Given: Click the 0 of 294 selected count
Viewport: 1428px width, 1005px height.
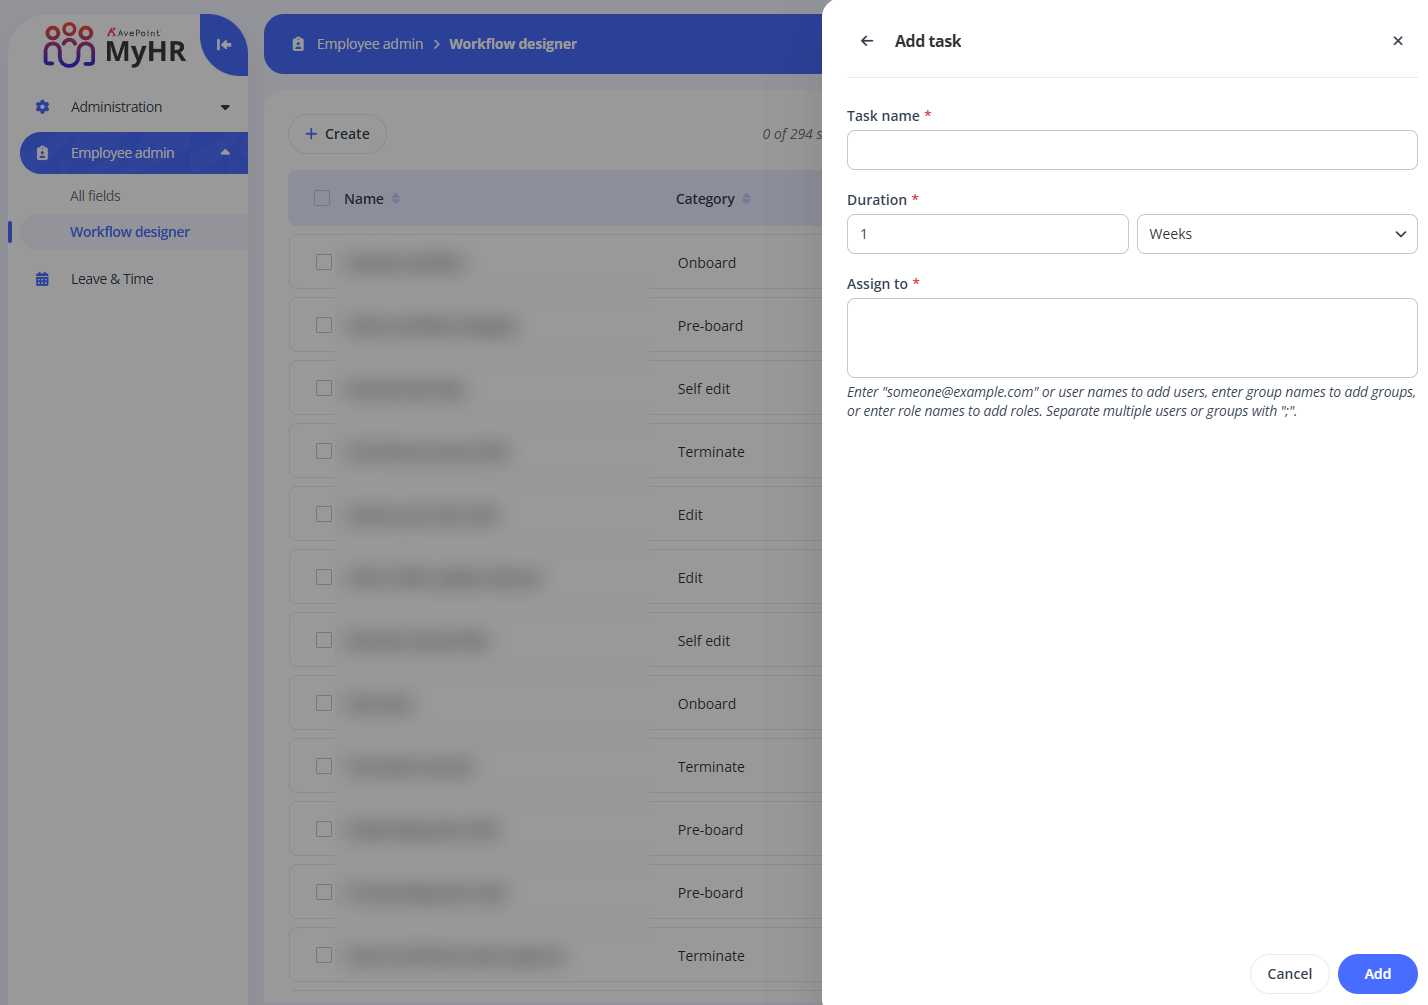Looking at the screenshot, I should coord(792,134).
